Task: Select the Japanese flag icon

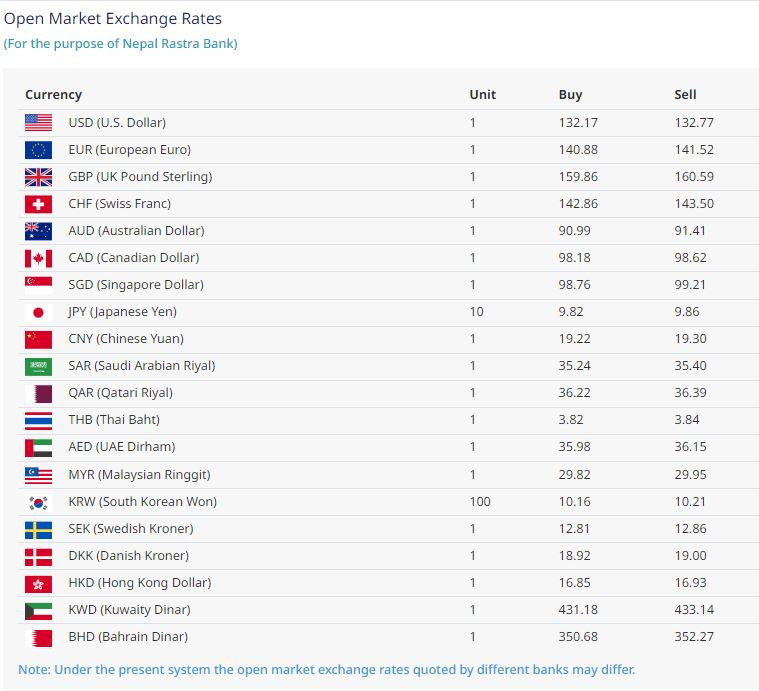Action: tap(38, 312)
